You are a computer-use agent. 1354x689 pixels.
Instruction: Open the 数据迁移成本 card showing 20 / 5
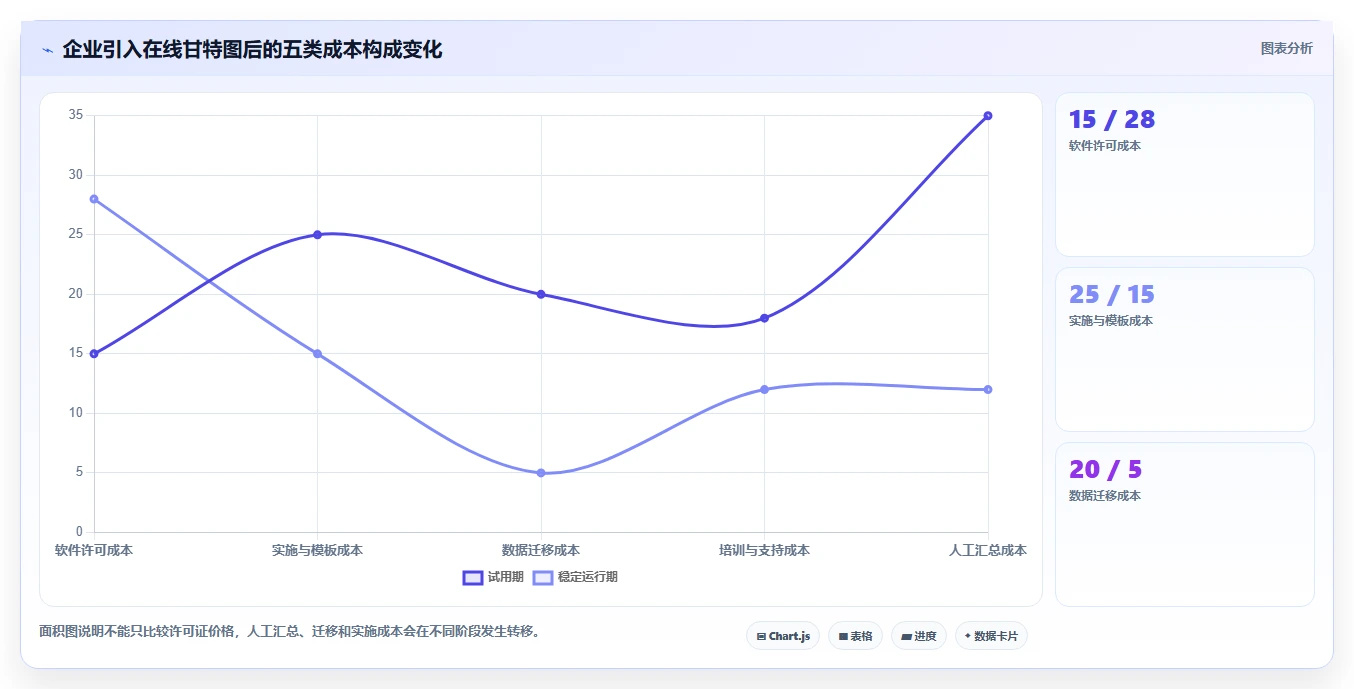1185,525
